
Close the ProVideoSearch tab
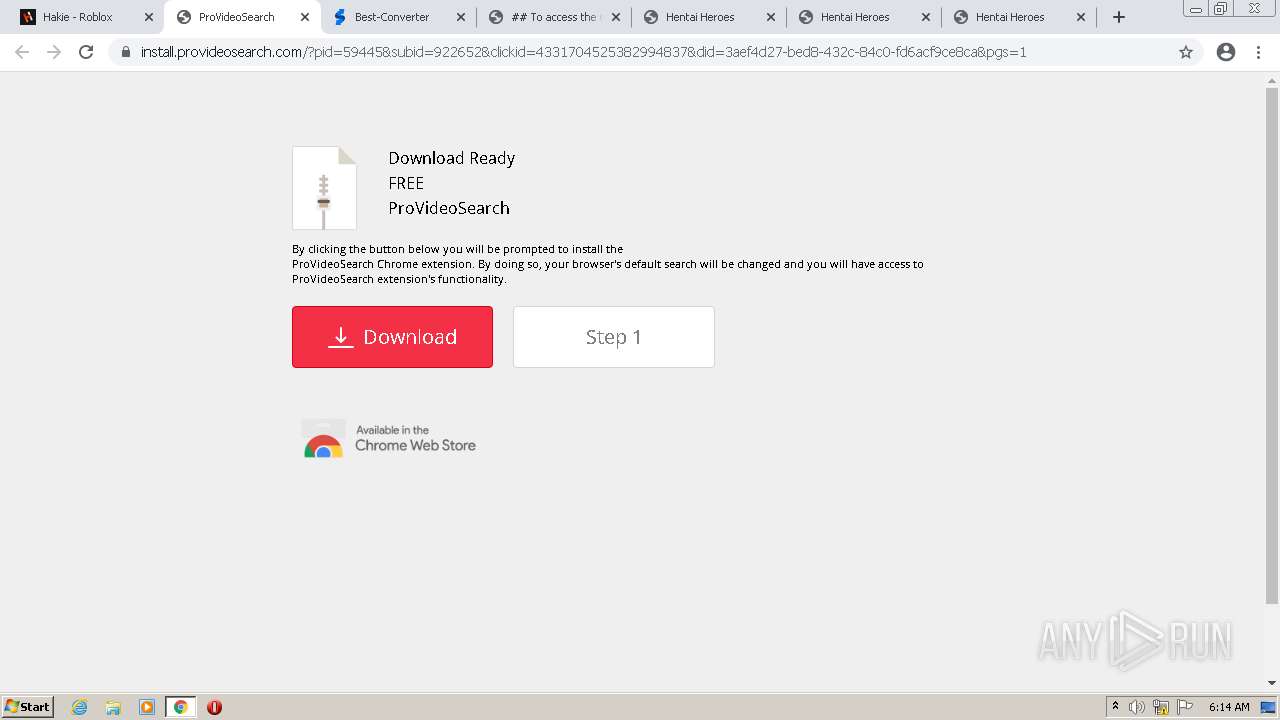point(305,17)
